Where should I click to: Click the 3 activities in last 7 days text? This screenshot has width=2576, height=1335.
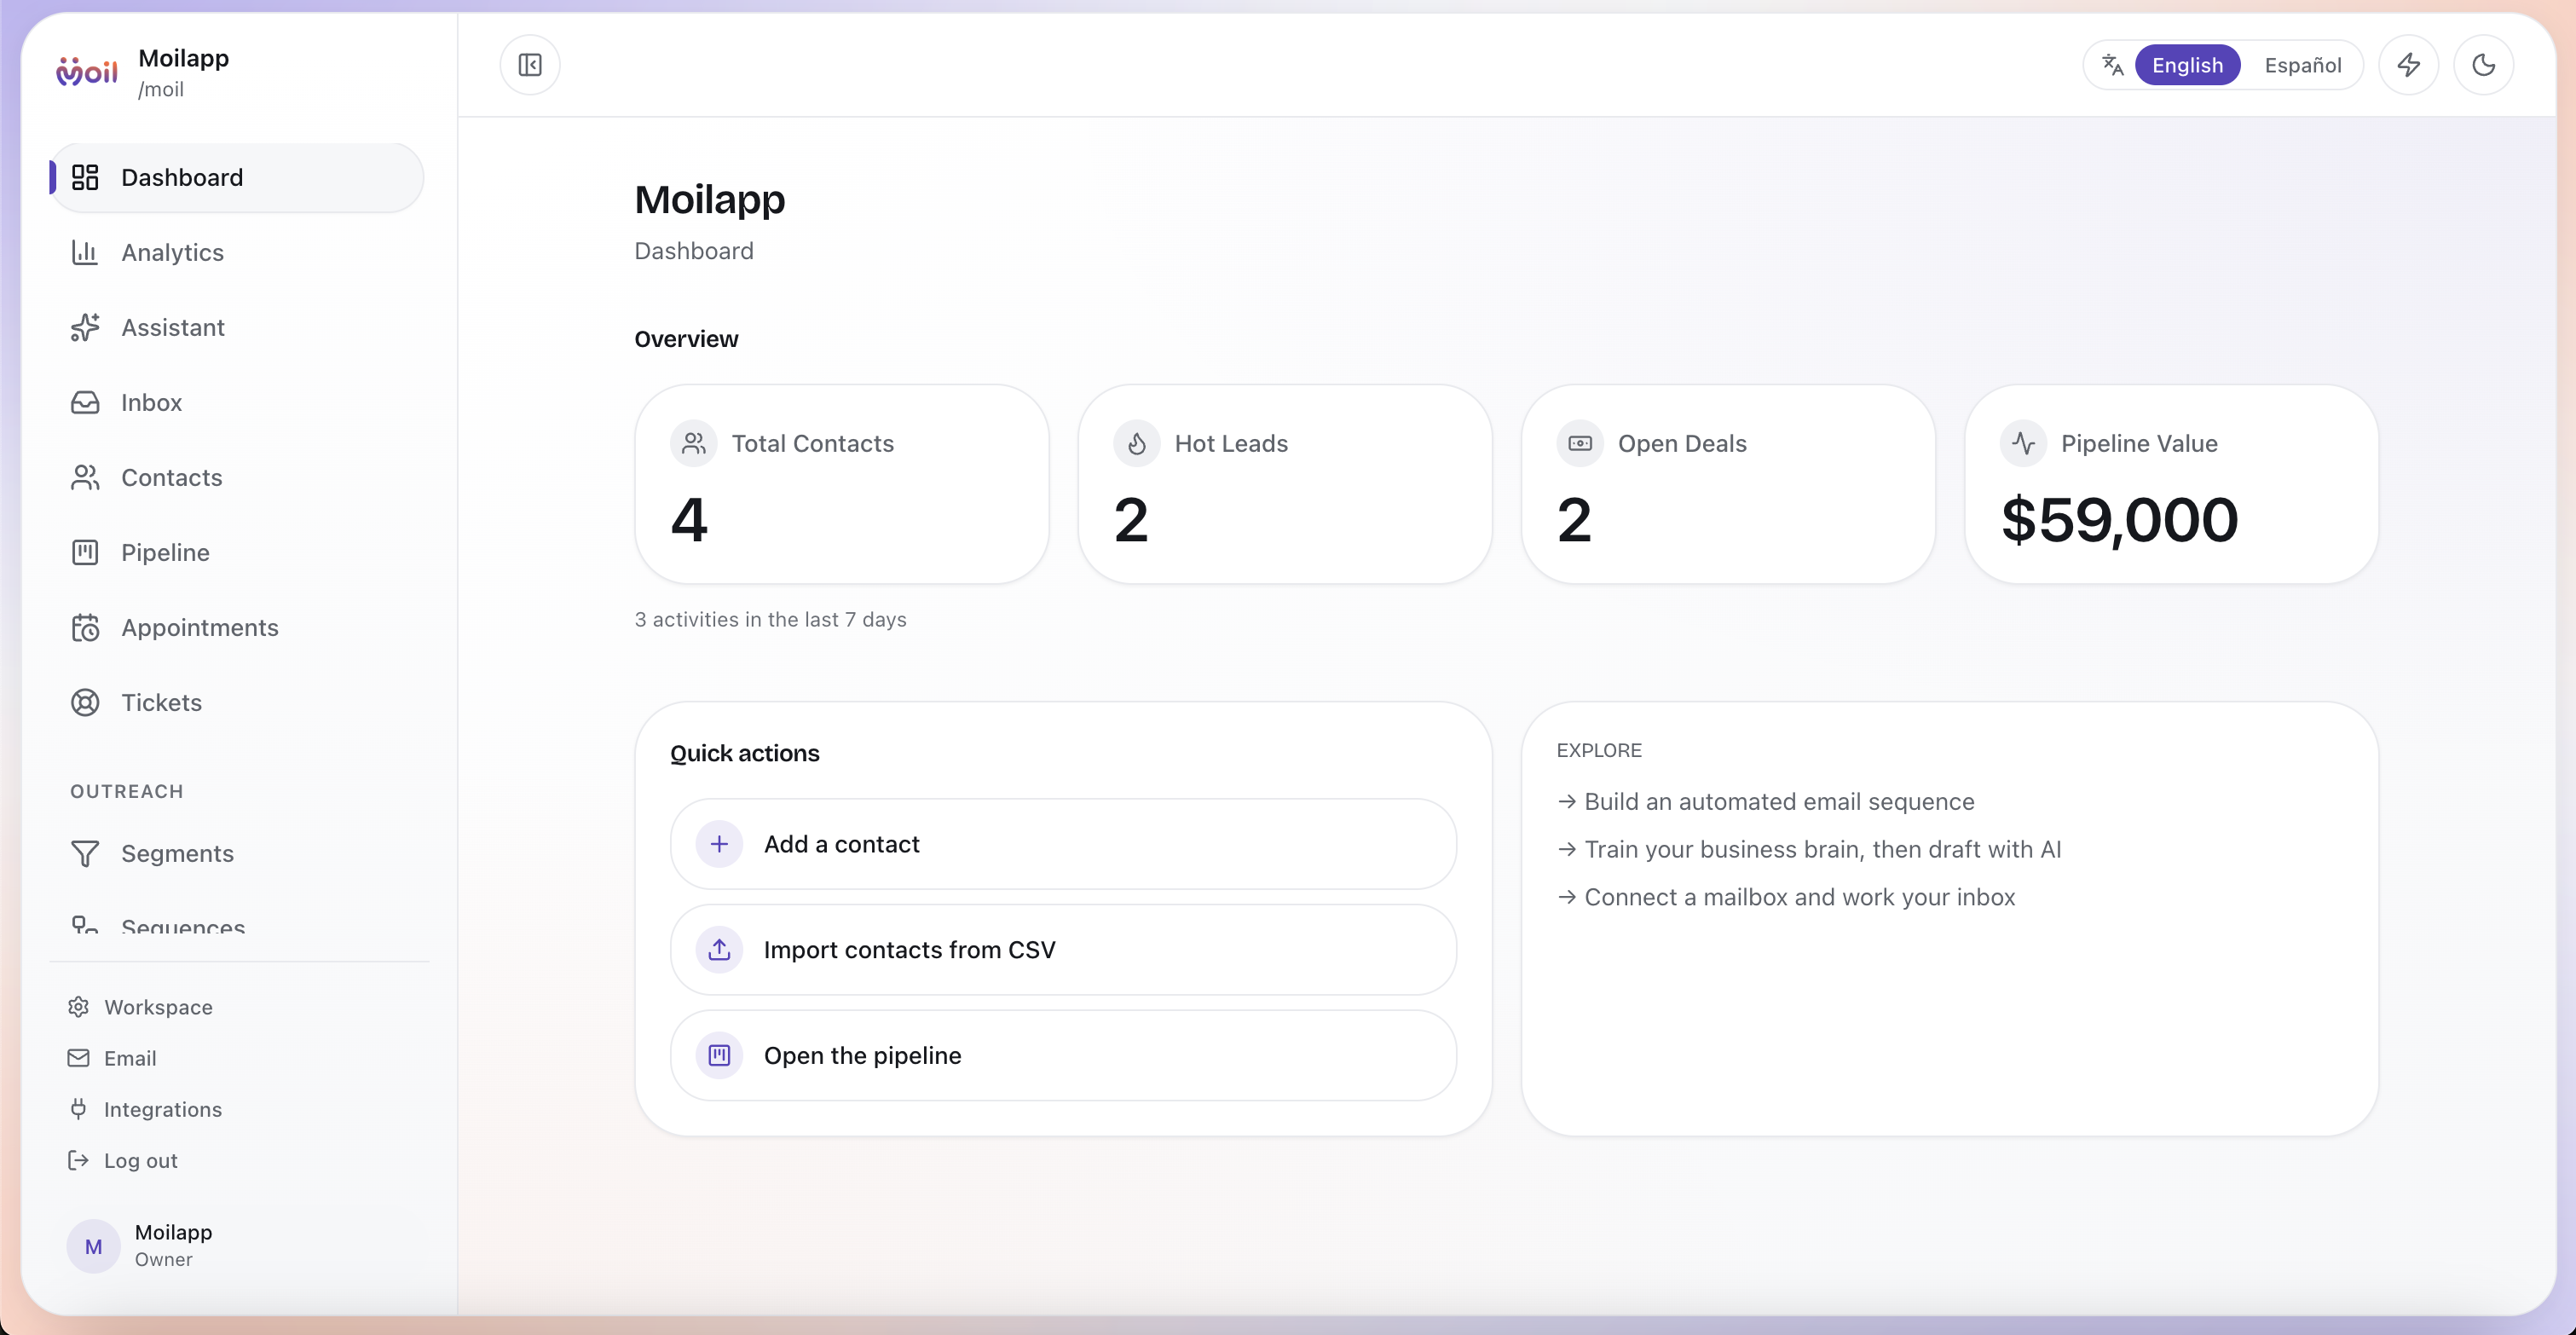(x=770, y=619)
